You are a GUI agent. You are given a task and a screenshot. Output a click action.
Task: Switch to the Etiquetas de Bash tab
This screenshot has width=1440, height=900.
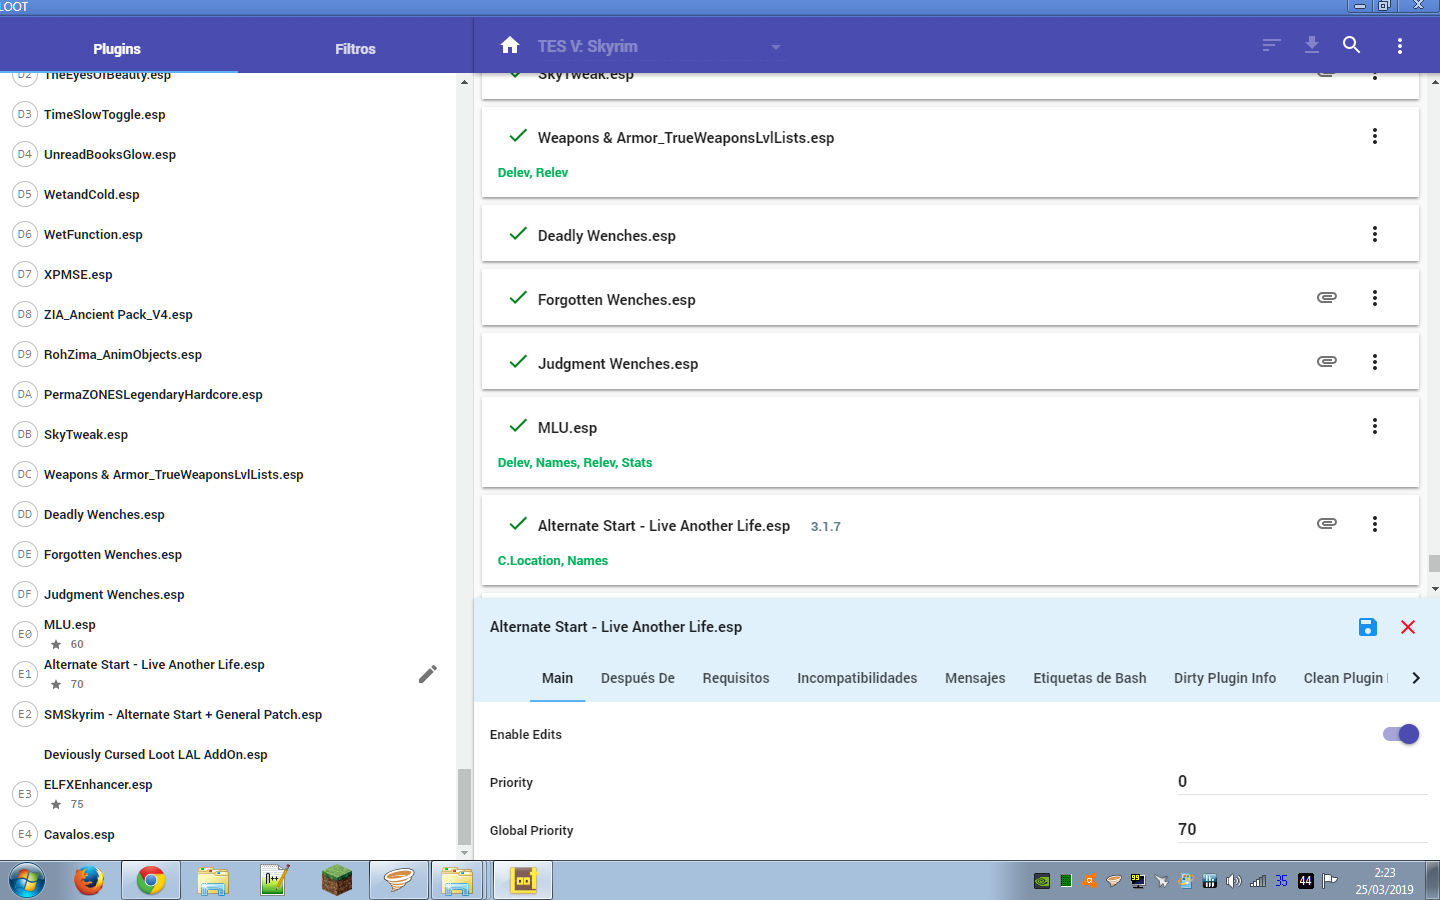tap(1089, 678)
